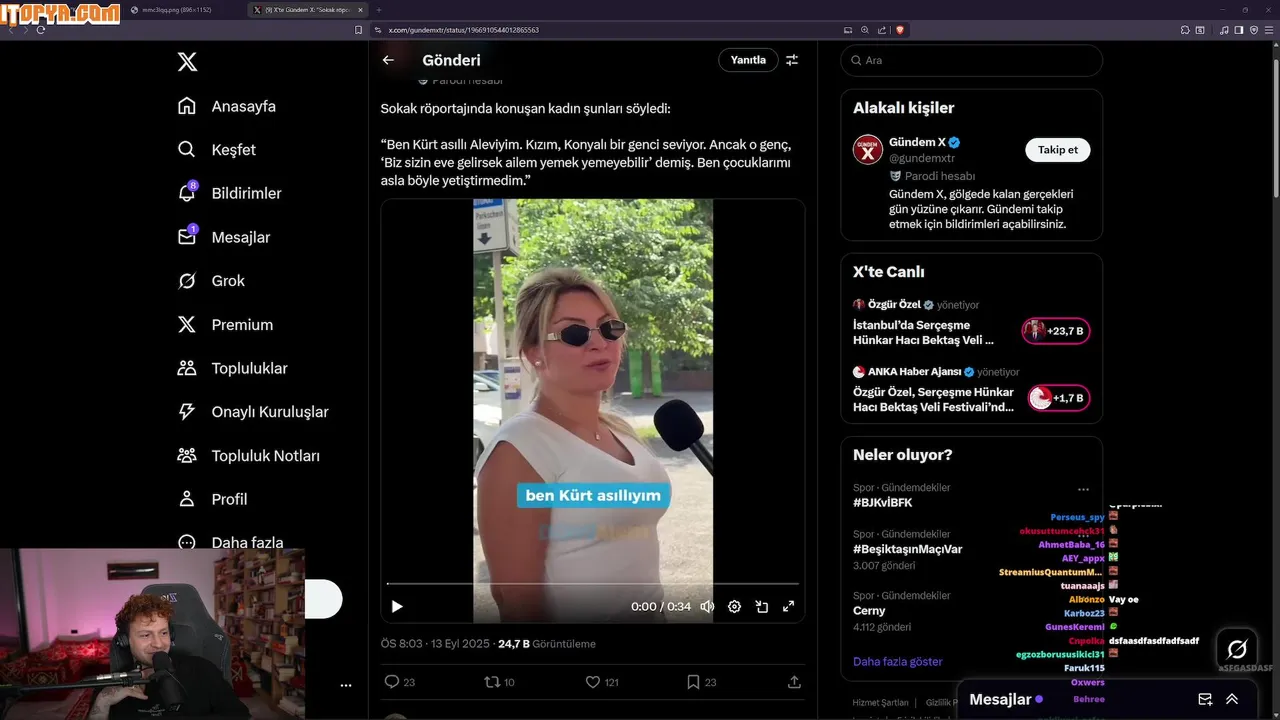Bookmark the post using bookmark icon
This screenshot has width=1280, height=720.
[x=693, y=682]
